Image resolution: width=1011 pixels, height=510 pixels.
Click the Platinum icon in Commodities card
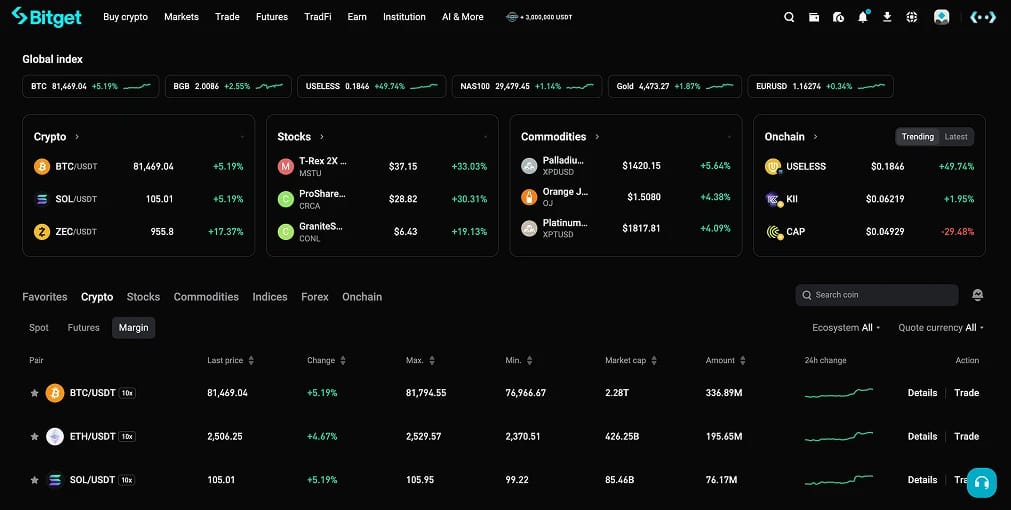click(x=529, y=228)
